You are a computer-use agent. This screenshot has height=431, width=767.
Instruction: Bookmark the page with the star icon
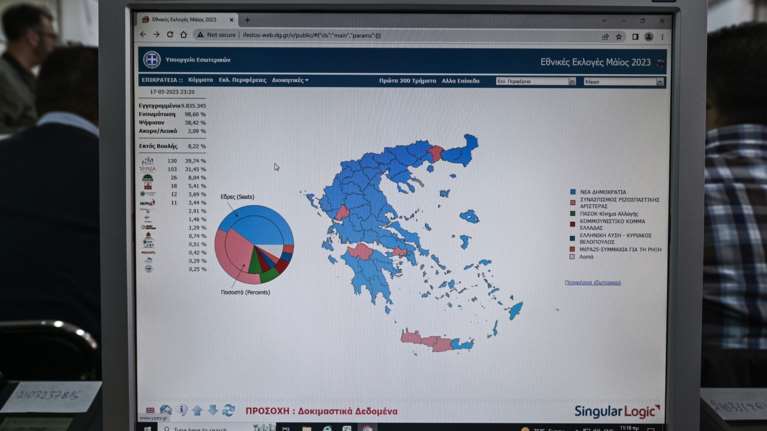coord(619,37)
